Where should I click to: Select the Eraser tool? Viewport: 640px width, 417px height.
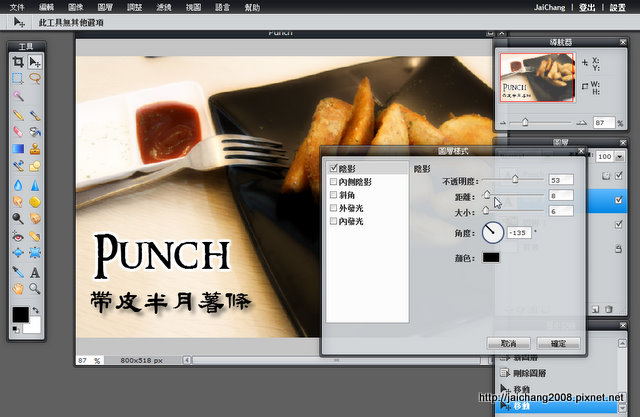[18, 131]
